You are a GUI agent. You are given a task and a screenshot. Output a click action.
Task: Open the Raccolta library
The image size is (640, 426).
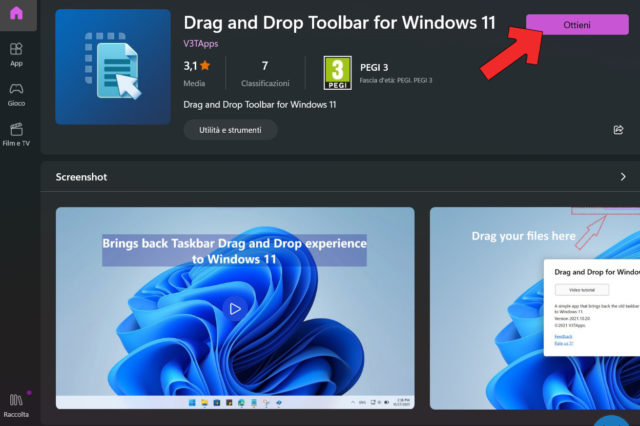16,405
